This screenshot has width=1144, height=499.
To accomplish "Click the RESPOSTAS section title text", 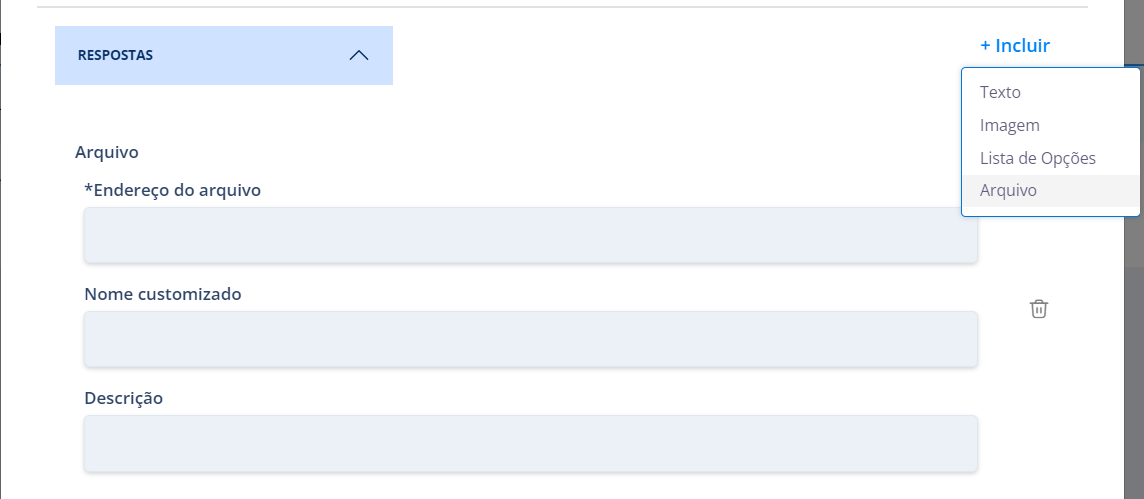I will coord(115,55).
